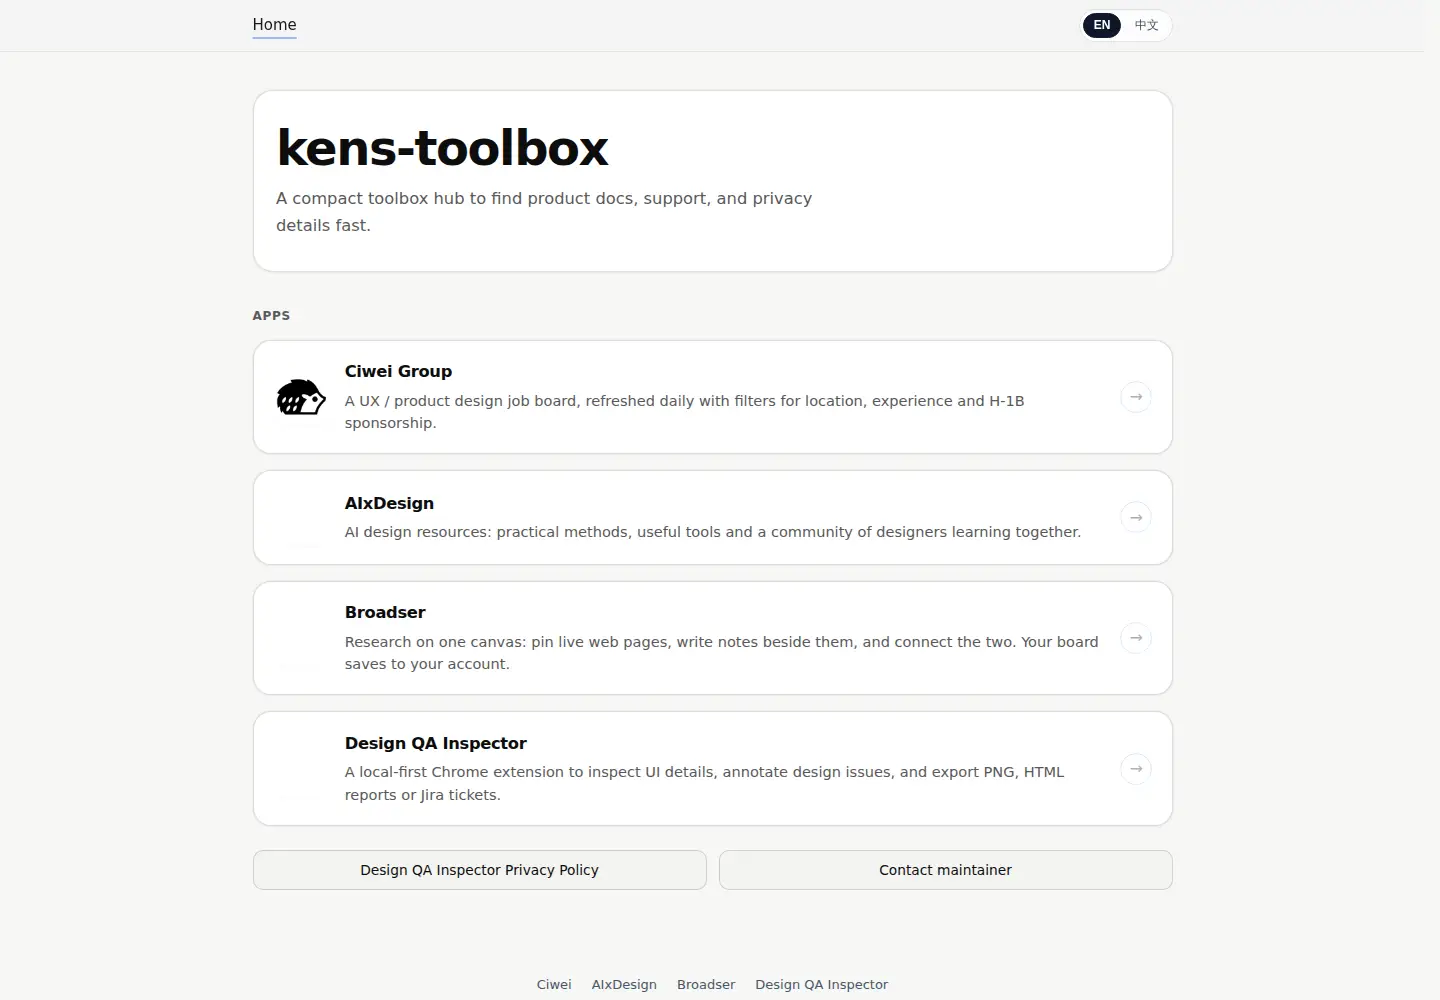This screenshot has height=1000, width=1440.
Task: Click the Broadser research canvas description
Action: [x=722, y=653]
